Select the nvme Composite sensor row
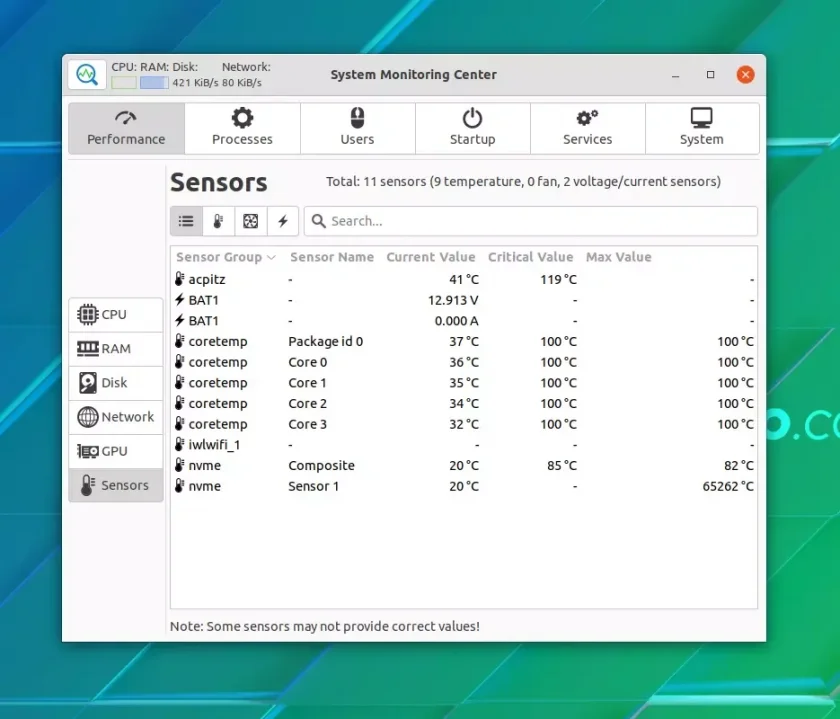This screenshot has height=719, width=840. pos(464,466)
